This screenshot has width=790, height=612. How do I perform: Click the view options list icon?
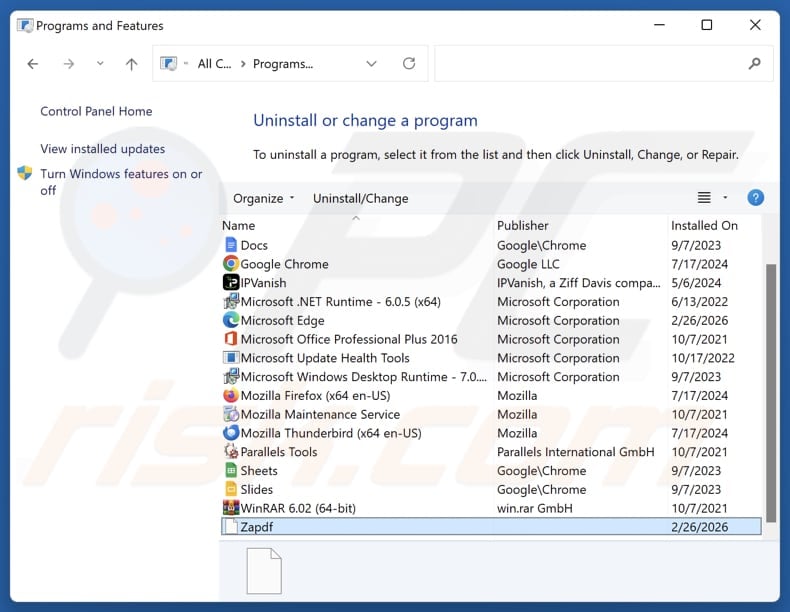(704, 198)
